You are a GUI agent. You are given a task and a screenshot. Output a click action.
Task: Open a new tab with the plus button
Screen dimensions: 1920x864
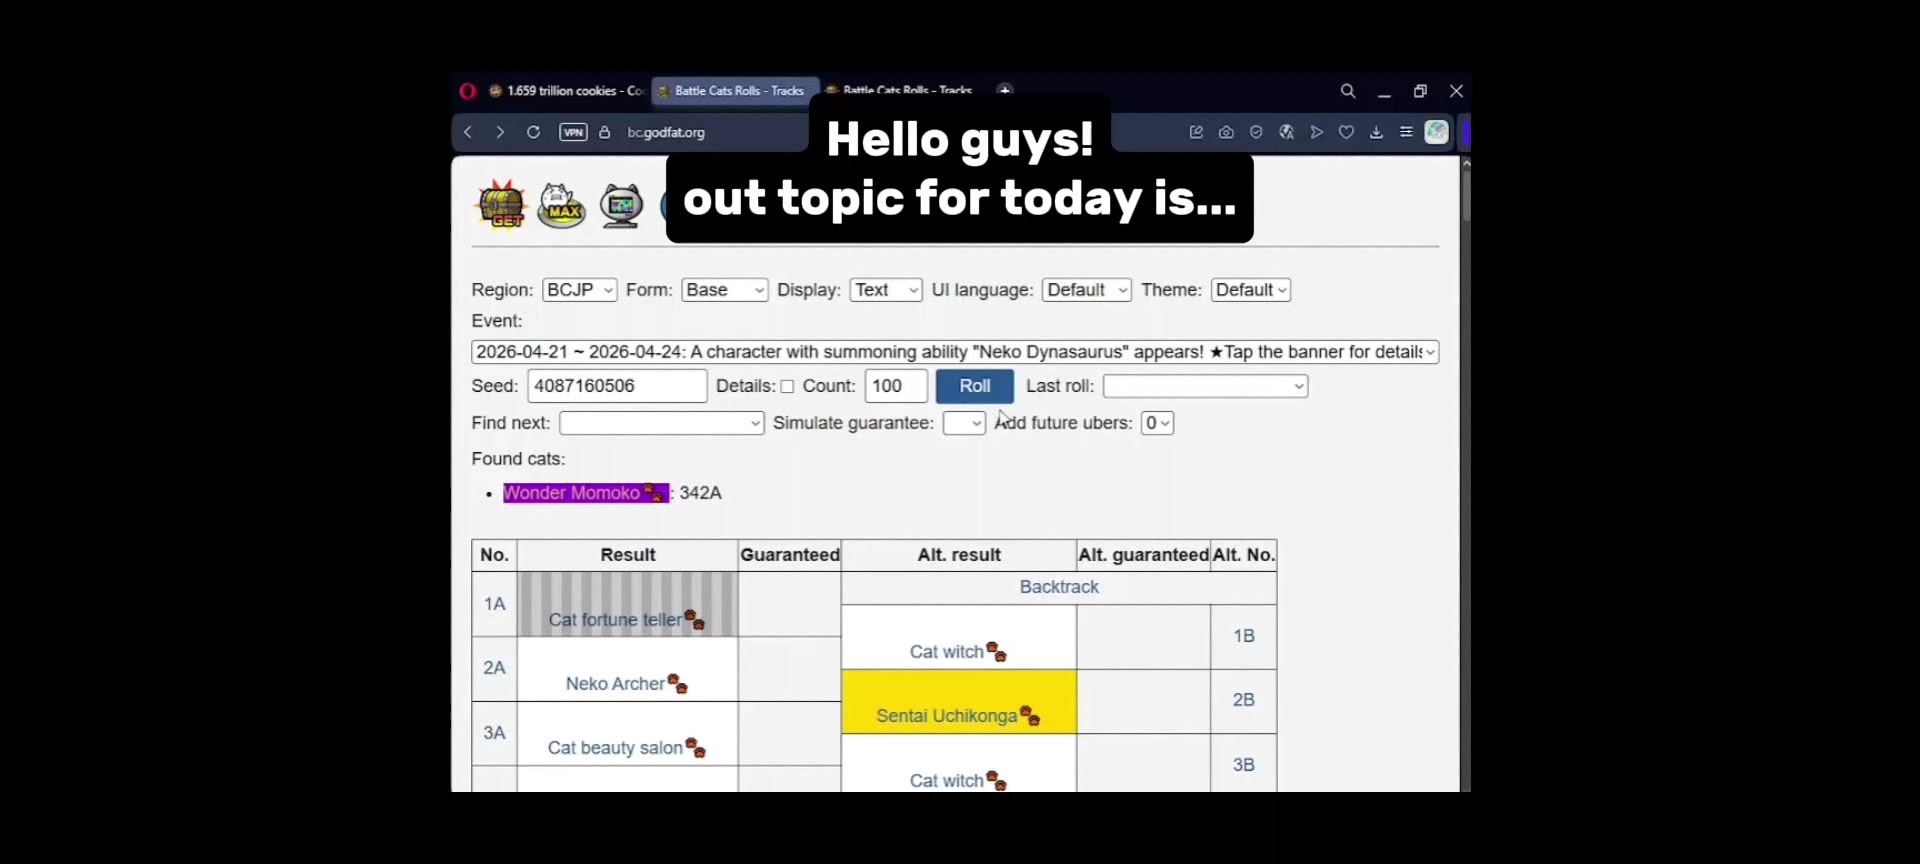coord(1005,90)
